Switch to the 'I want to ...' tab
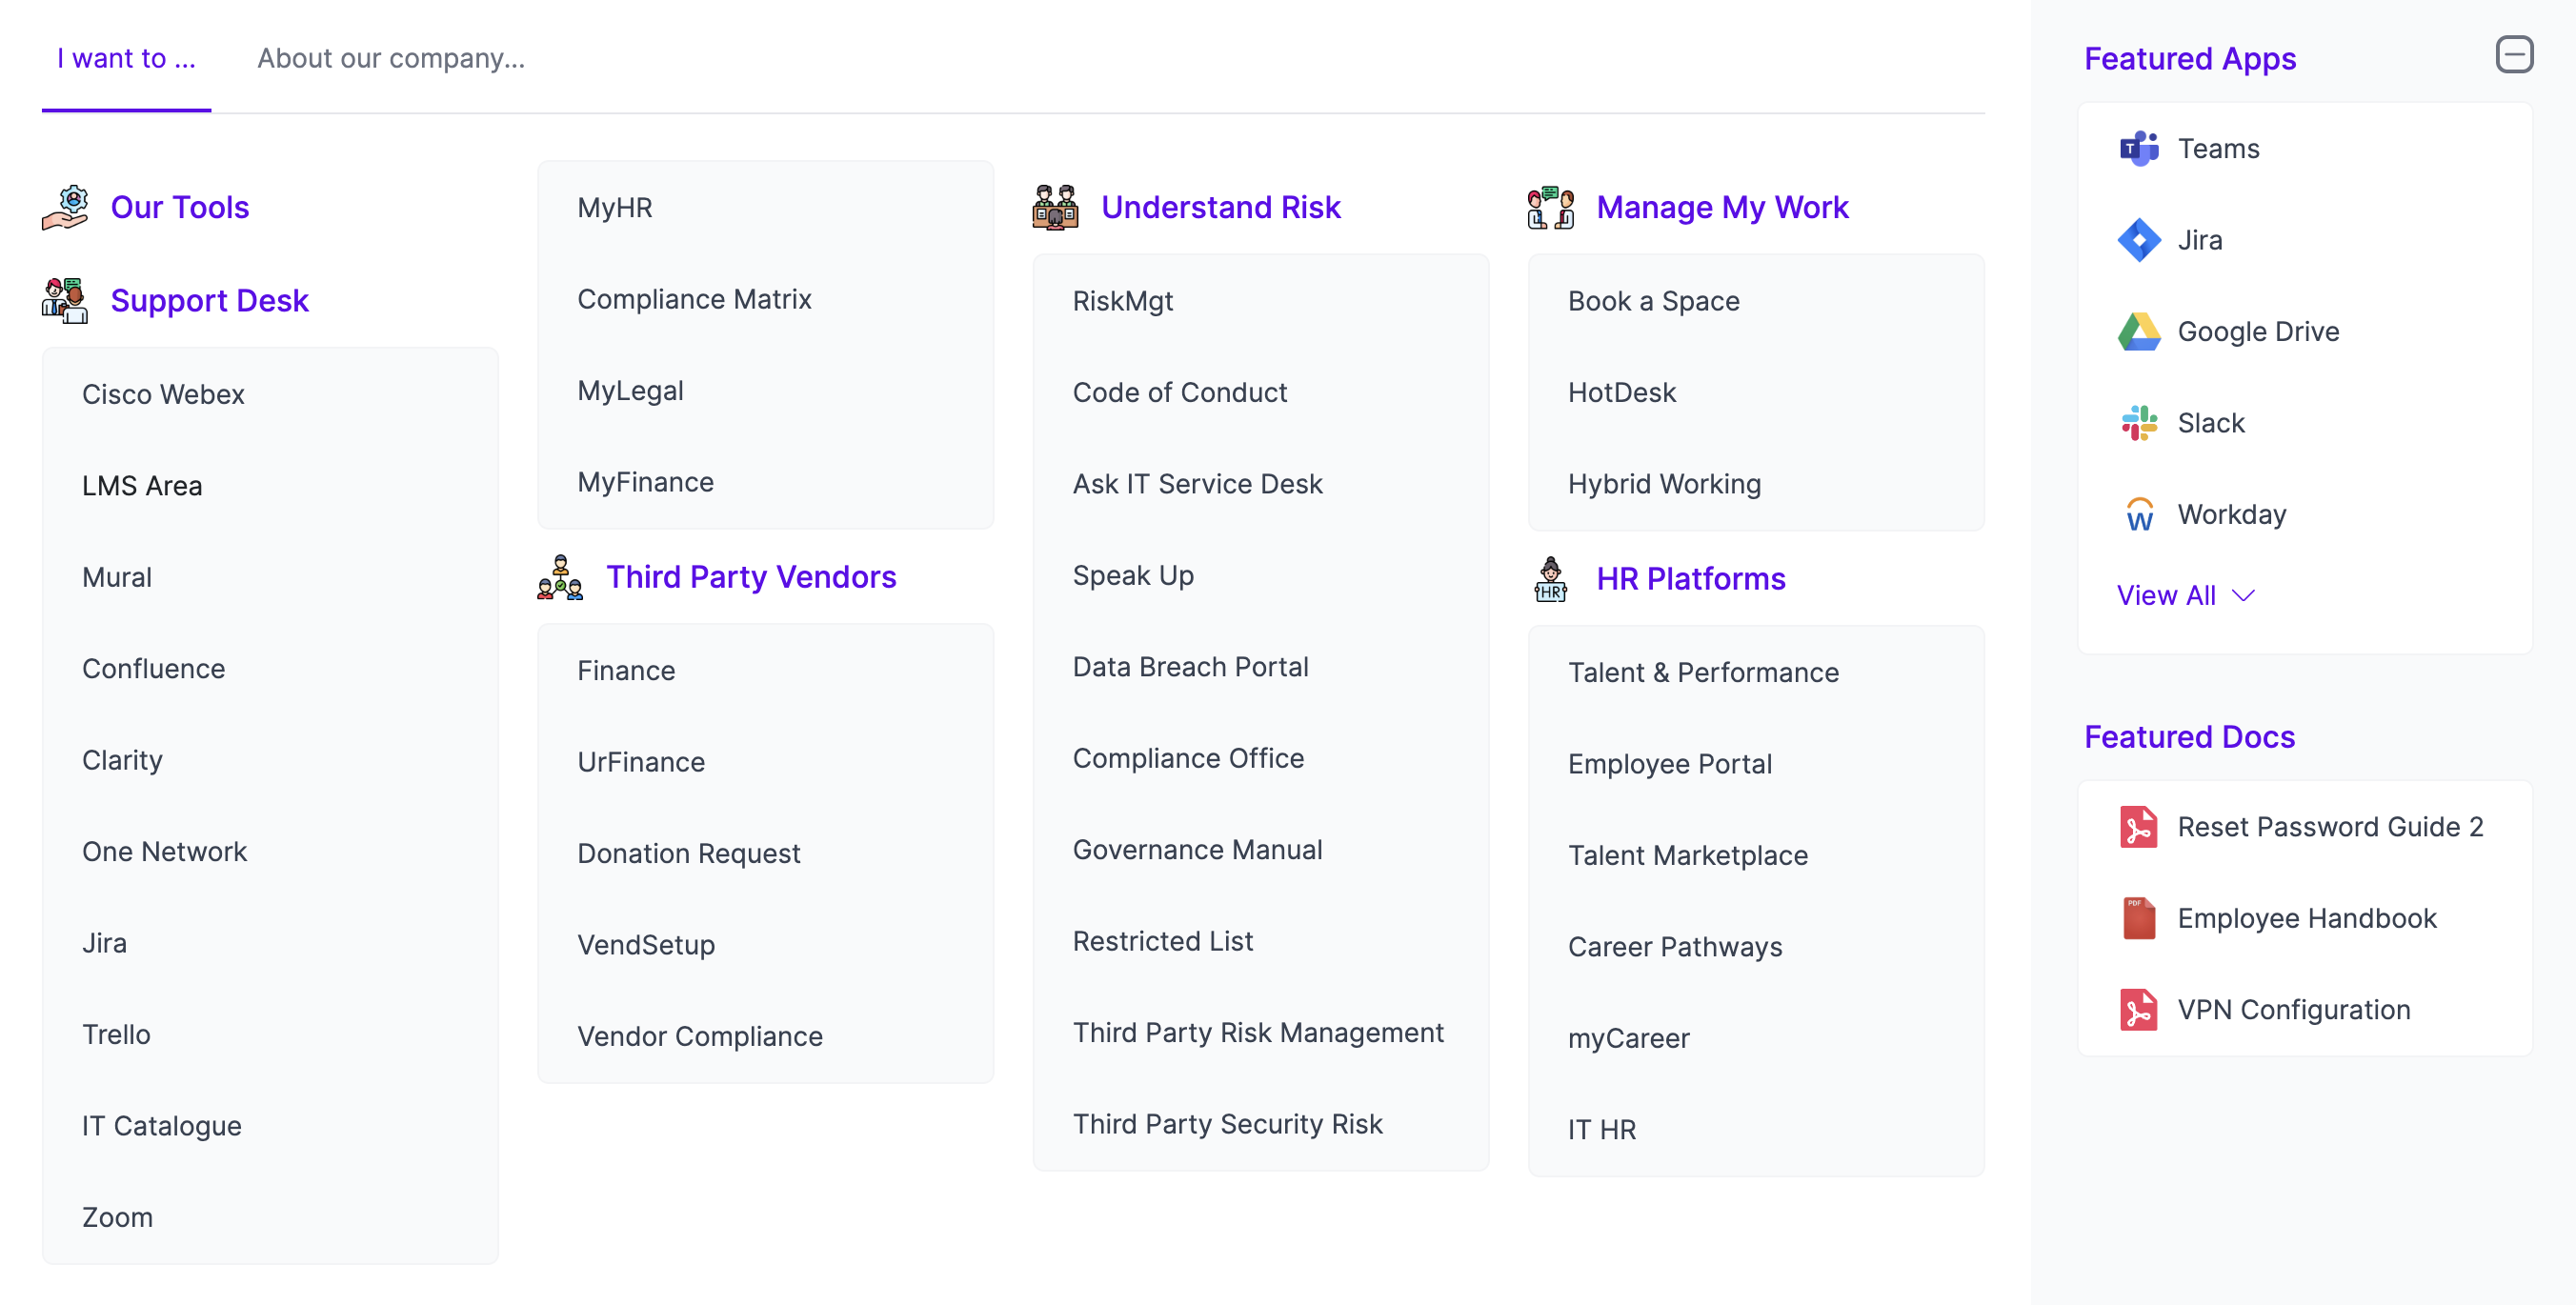The image size is (2576, 1305). pos(126,59)
